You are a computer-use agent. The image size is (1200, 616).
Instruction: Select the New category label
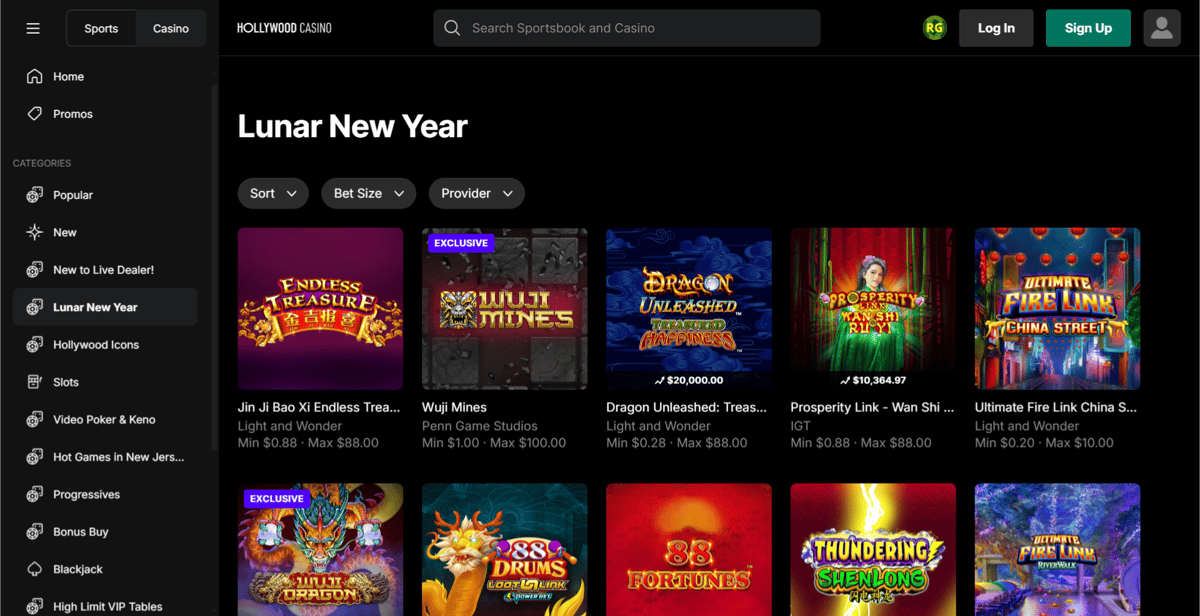point(65,232)
